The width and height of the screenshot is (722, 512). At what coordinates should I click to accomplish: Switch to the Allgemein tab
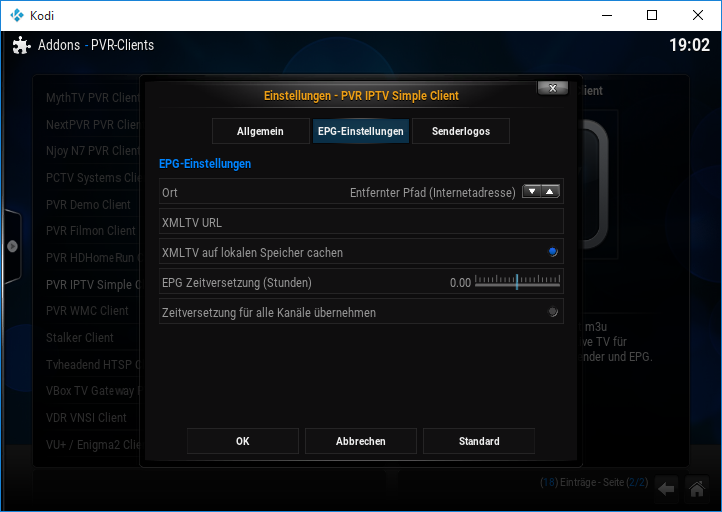[260, 131]
